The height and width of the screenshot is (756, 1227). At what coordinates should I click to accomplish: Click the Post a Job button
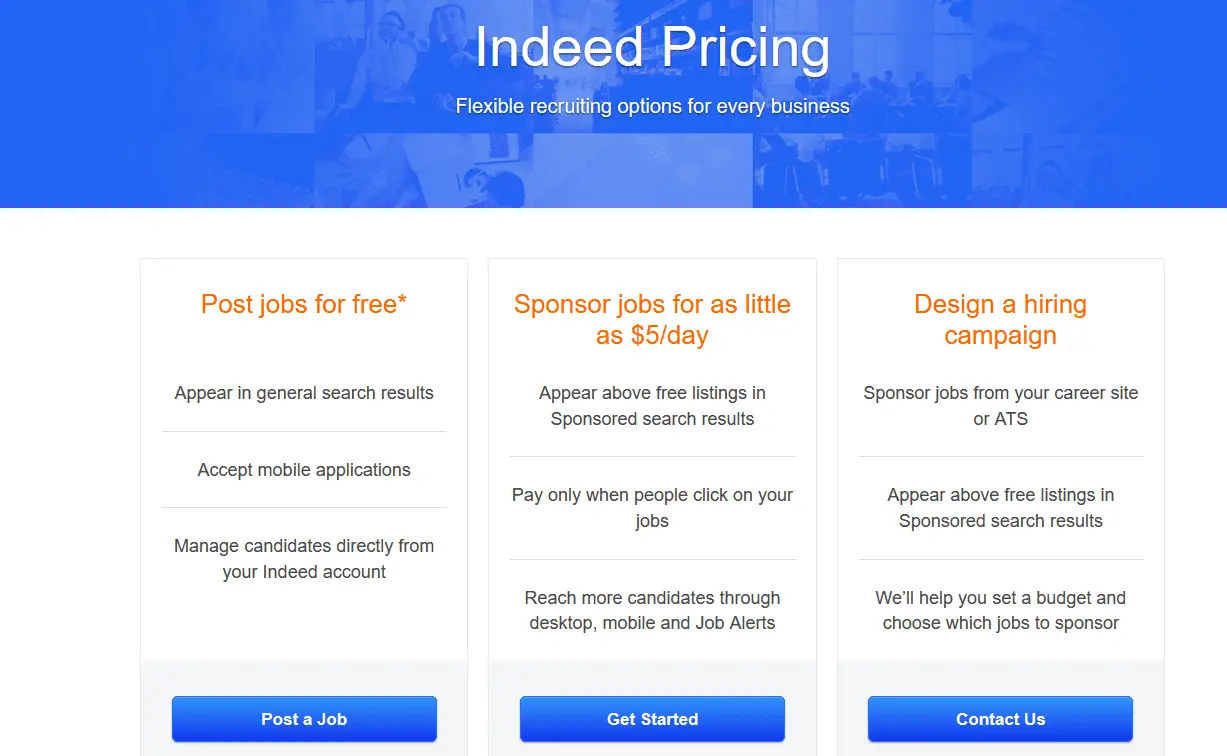tap(304, 719)
